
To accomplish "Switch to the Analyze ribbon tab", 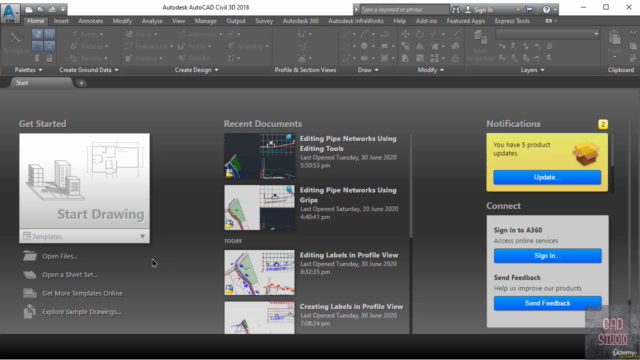I will (x=152, y=21).
